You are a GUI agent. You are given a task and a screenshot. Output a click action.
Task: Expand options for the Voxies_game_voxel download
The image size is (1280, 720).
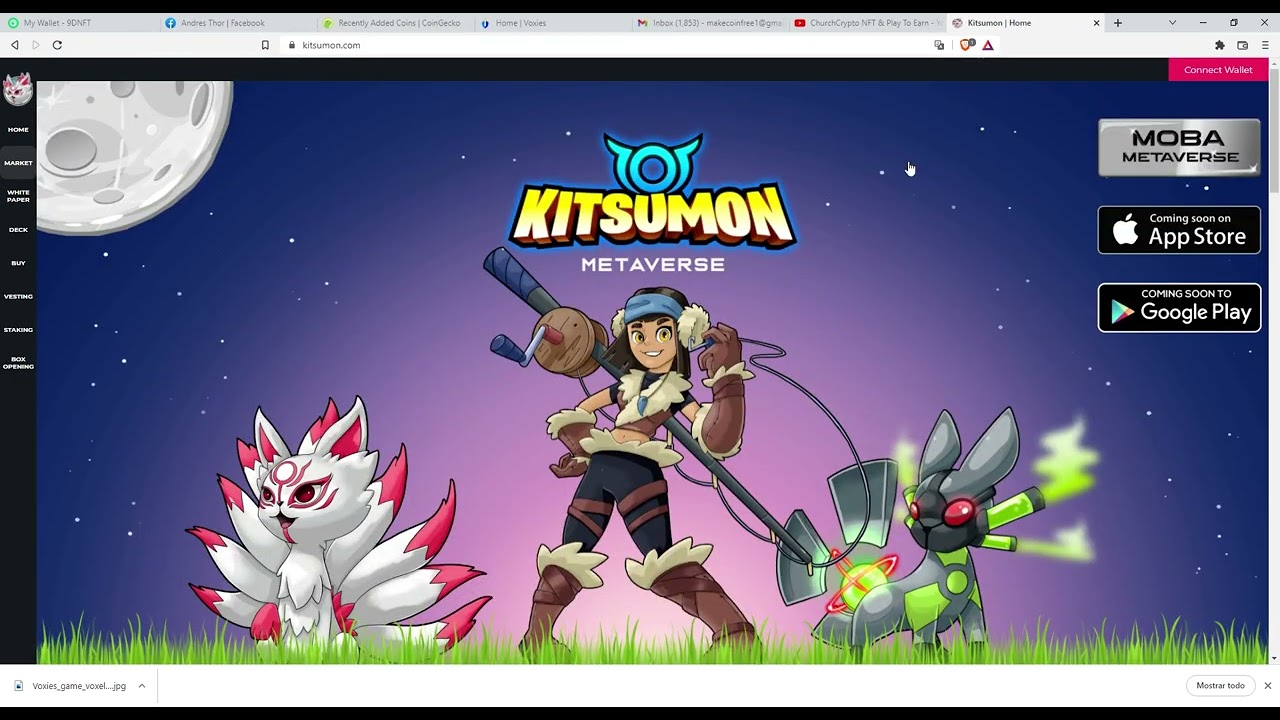click(142, 686)
